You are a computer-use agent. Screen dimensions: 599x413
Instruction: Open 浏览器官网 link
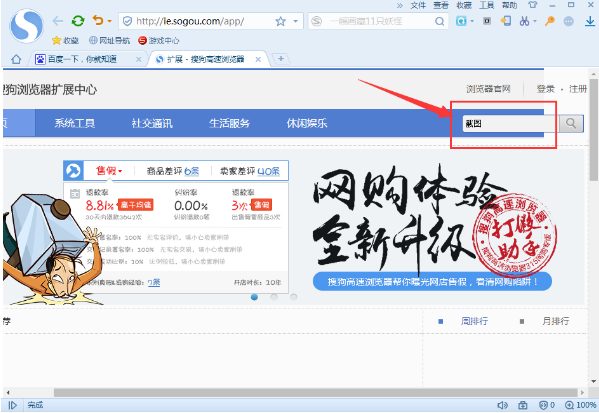(x=488, y=89)
